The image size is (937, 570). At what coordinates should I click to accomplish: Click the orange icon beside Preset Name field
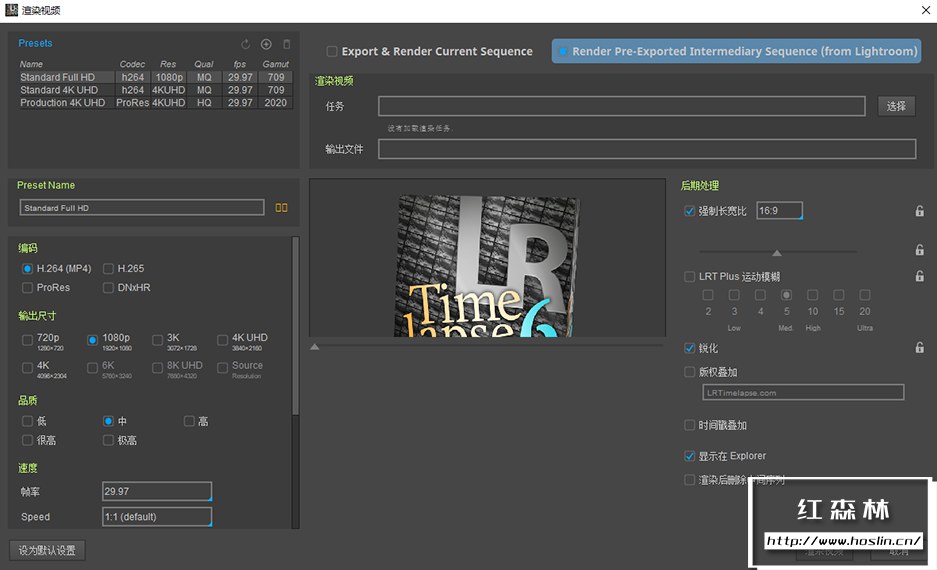point(282,208)
